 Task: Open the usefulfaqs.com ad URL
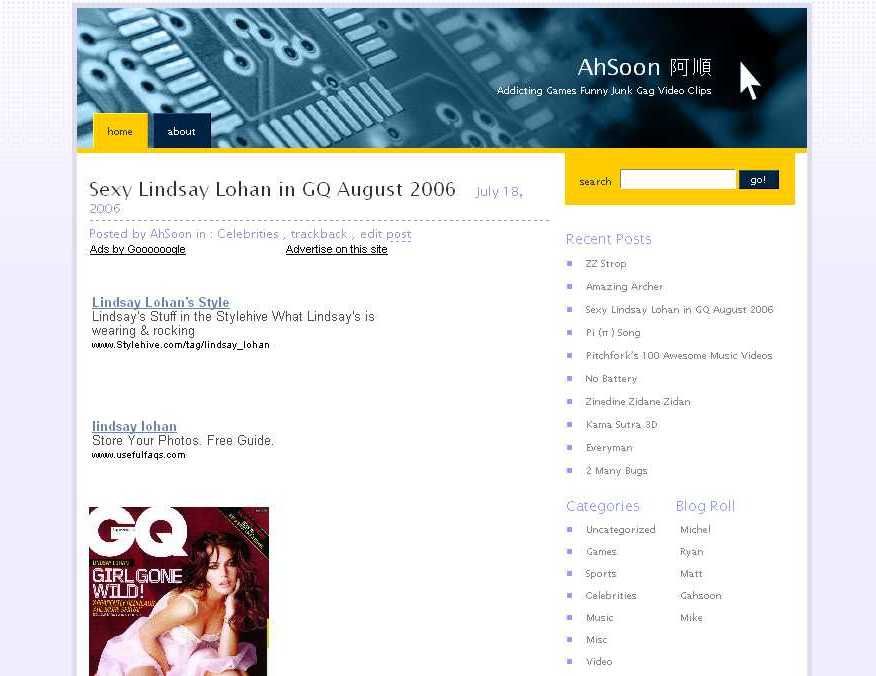click(x=139, y=455)
